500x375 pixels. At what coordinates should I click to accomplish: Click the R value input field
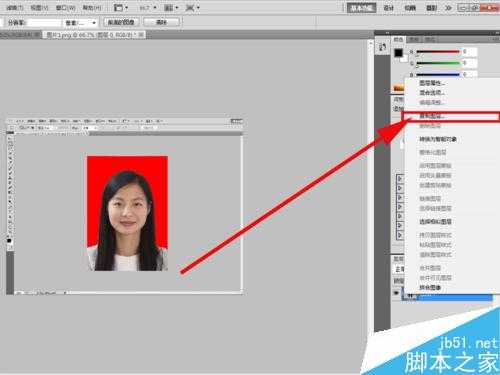point(469,52)
